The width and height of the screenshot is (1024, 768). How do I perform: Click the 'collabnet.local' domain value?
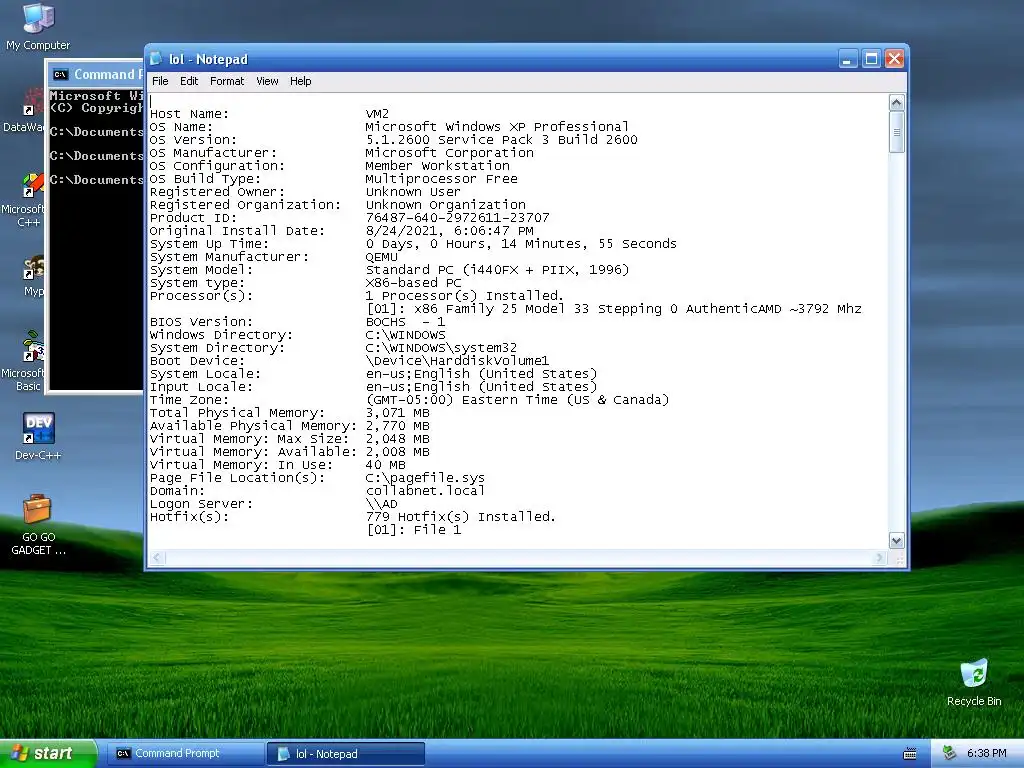[425, 490]
